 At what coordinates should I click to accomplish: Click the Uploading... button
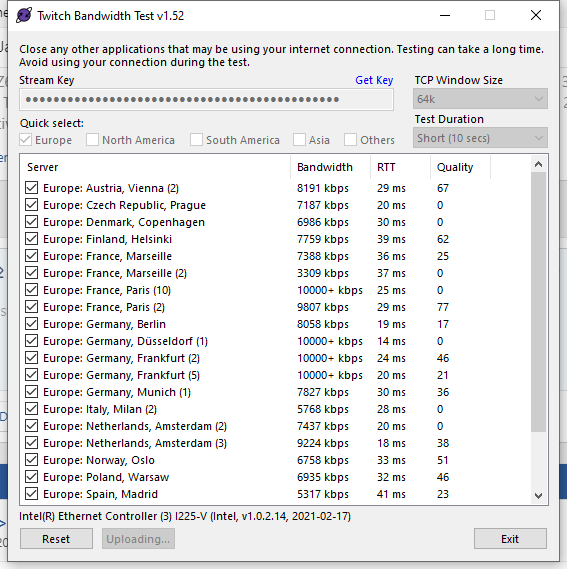[x=138, y=539]
